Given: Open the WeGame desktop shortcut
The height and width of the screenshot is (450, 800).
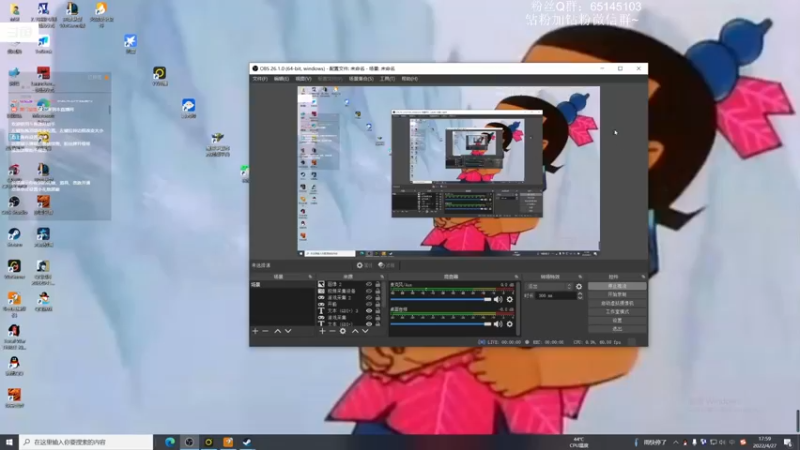Looking at the screenshot, I should pyautogui.click(x=14, y=269).
